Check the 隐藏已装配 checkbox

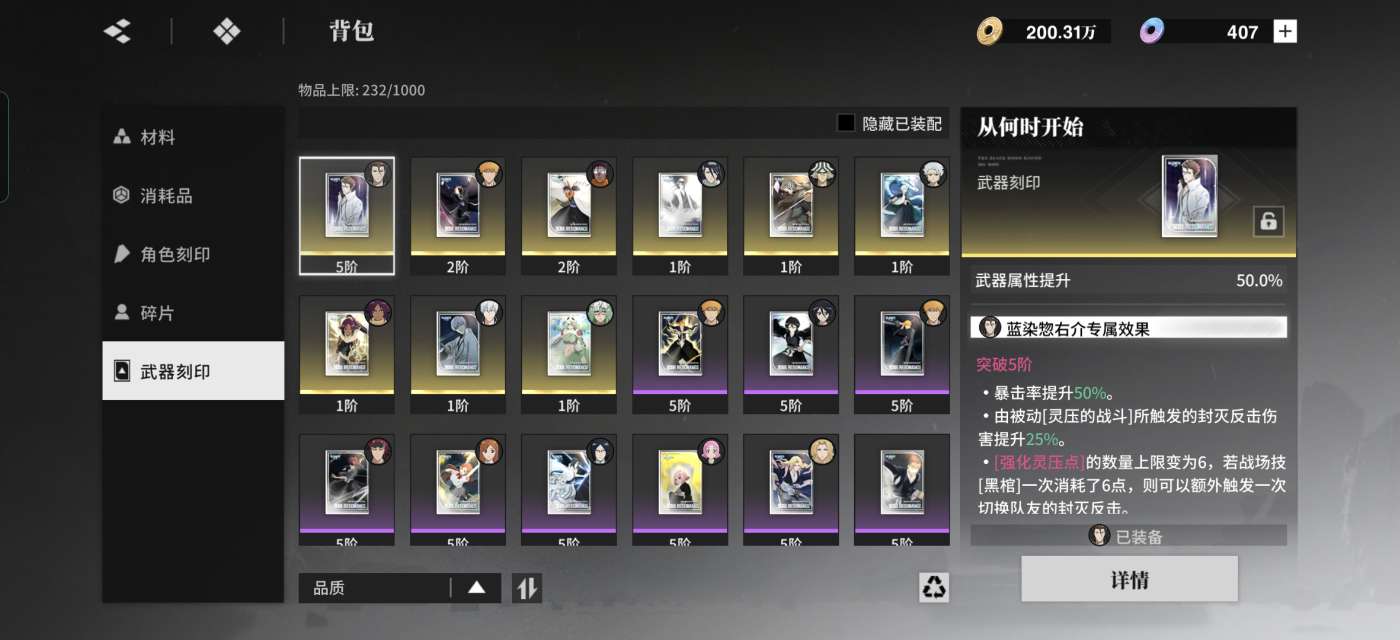pos(846,123)
